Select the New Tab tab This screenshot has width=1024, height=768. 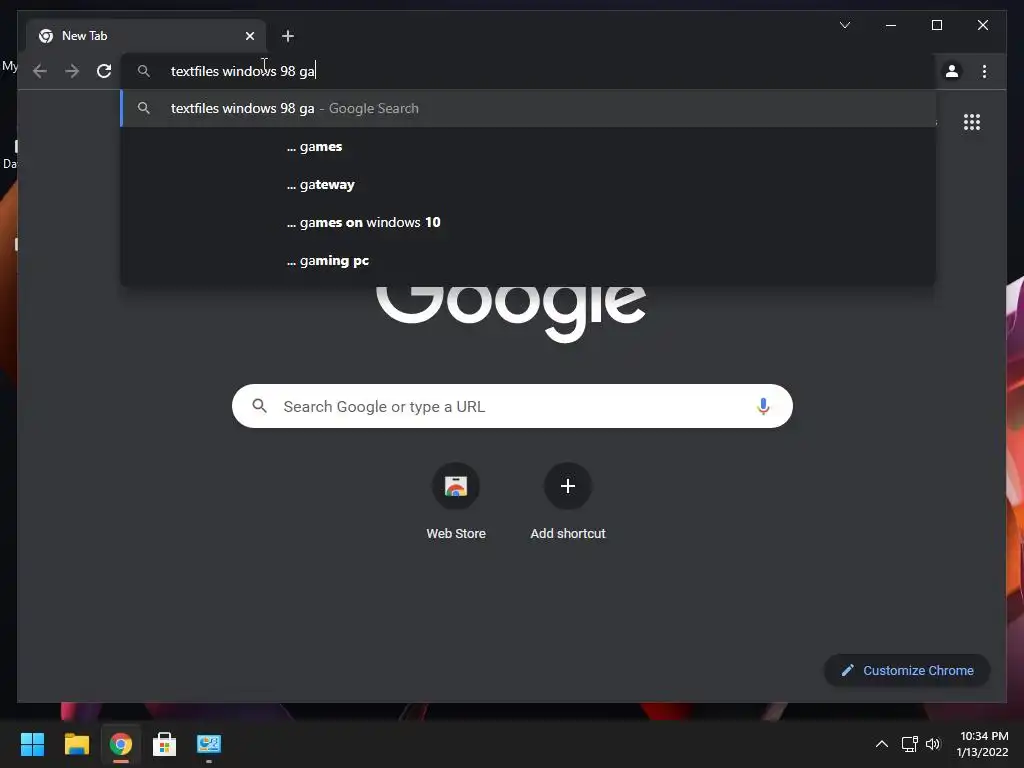click(x=146, y=36)
